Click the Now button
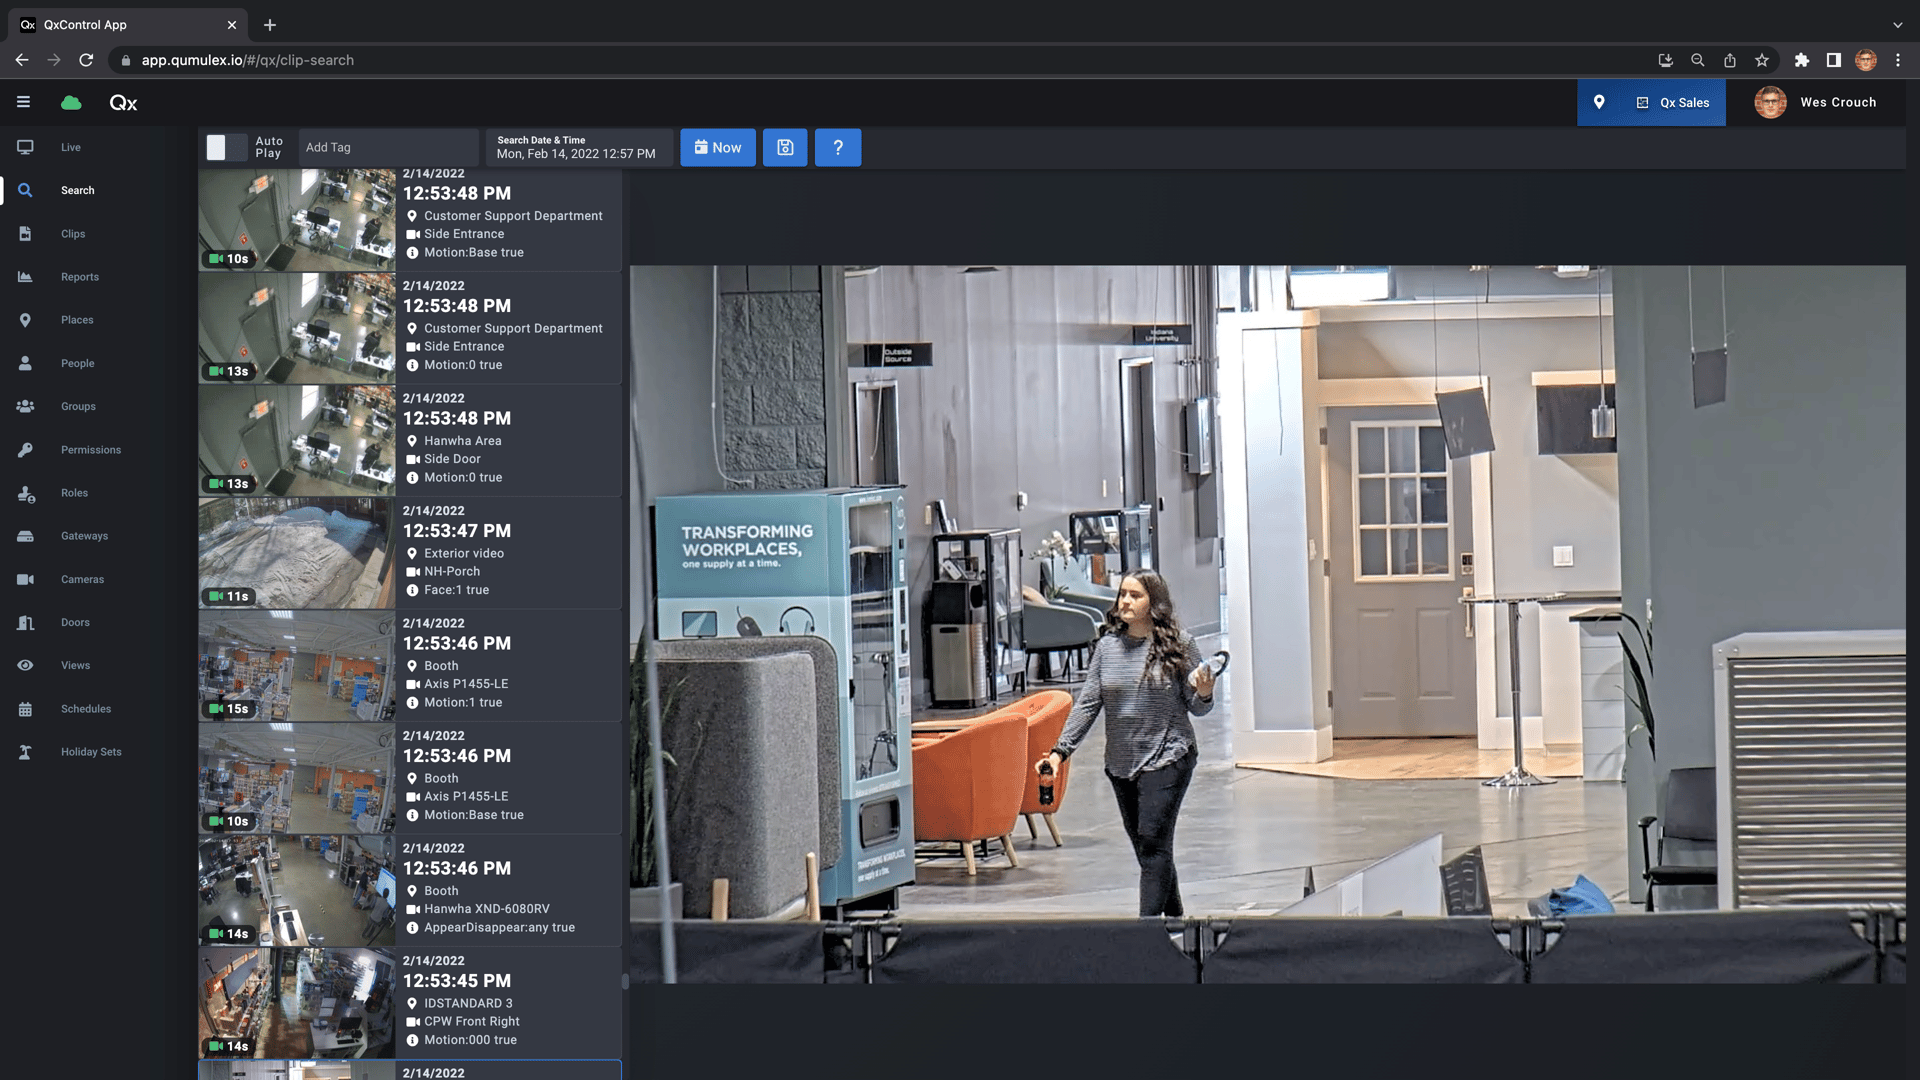Image resolution: width=1920 pixels, height=1080 pixels. pyautogui.click(x=718, y=147)
